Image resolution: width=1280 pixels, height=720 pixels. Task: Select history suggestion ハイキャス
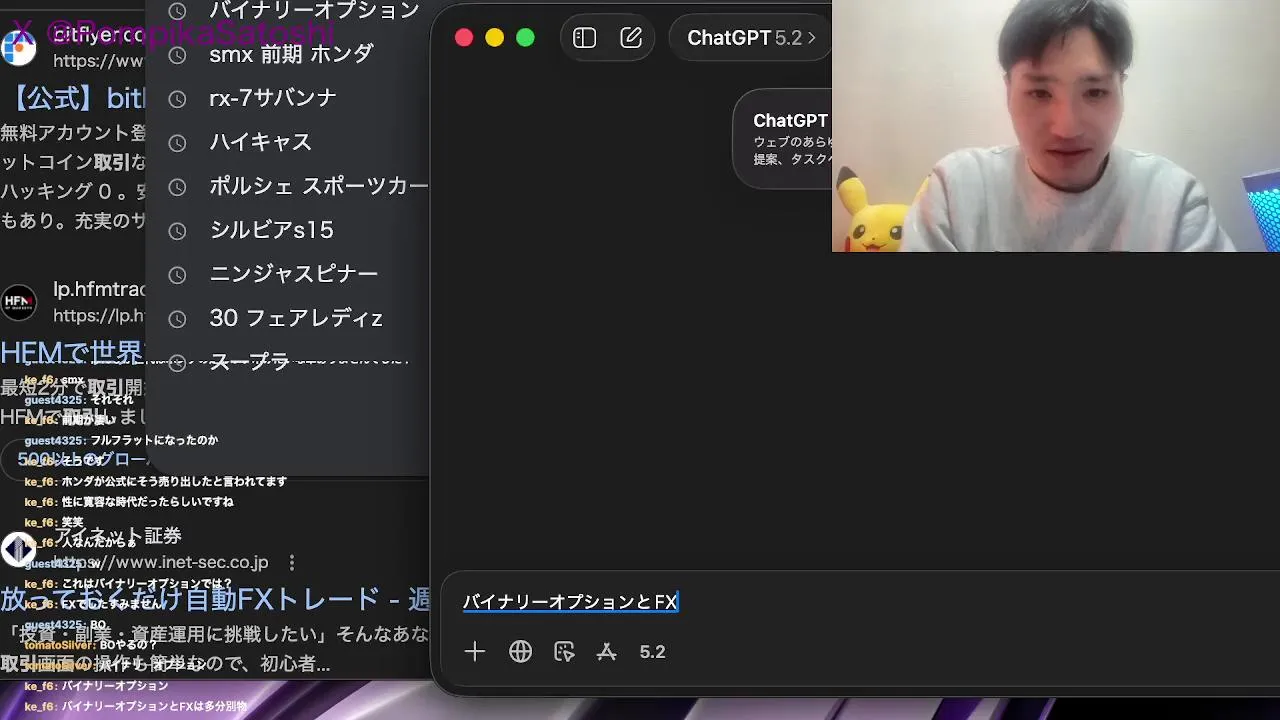pos(260,142)
